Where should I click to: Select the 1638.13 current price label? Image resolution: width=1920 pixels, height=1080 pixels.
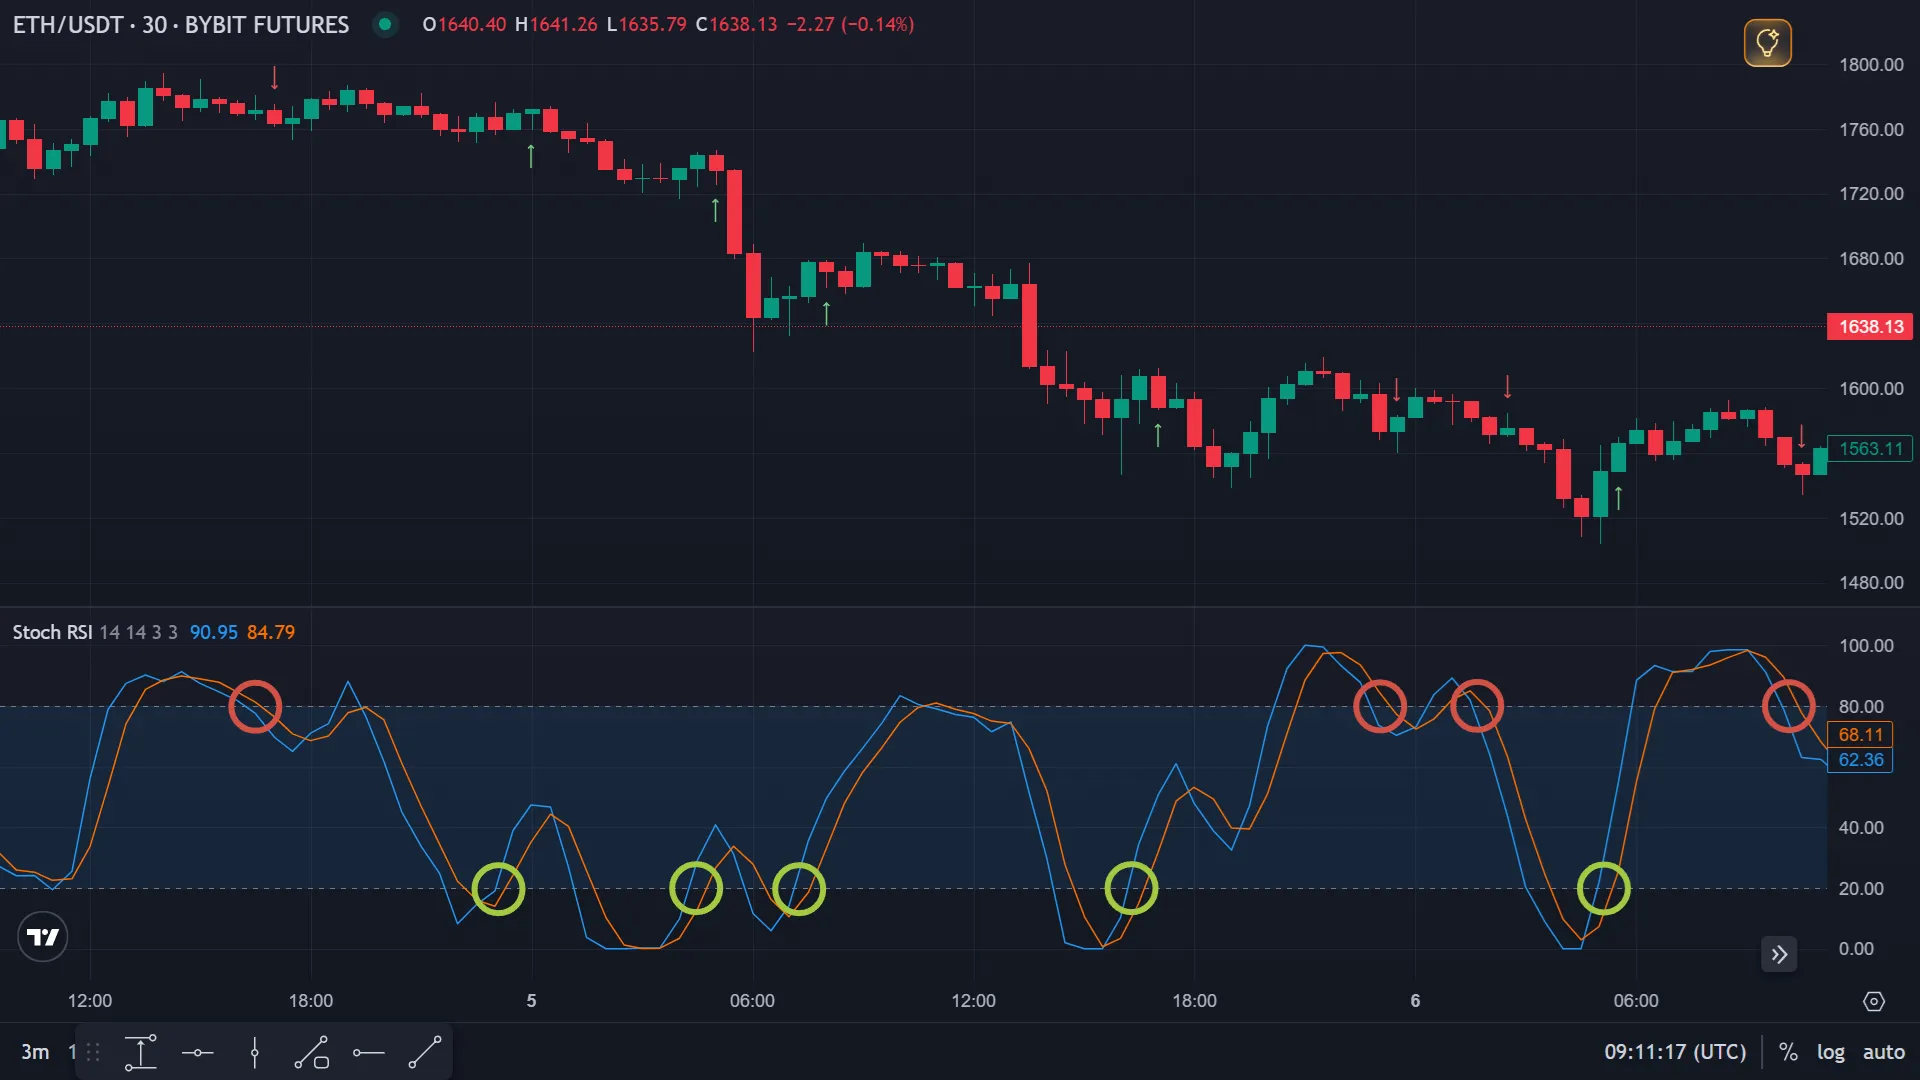(x=1870, y=327)
